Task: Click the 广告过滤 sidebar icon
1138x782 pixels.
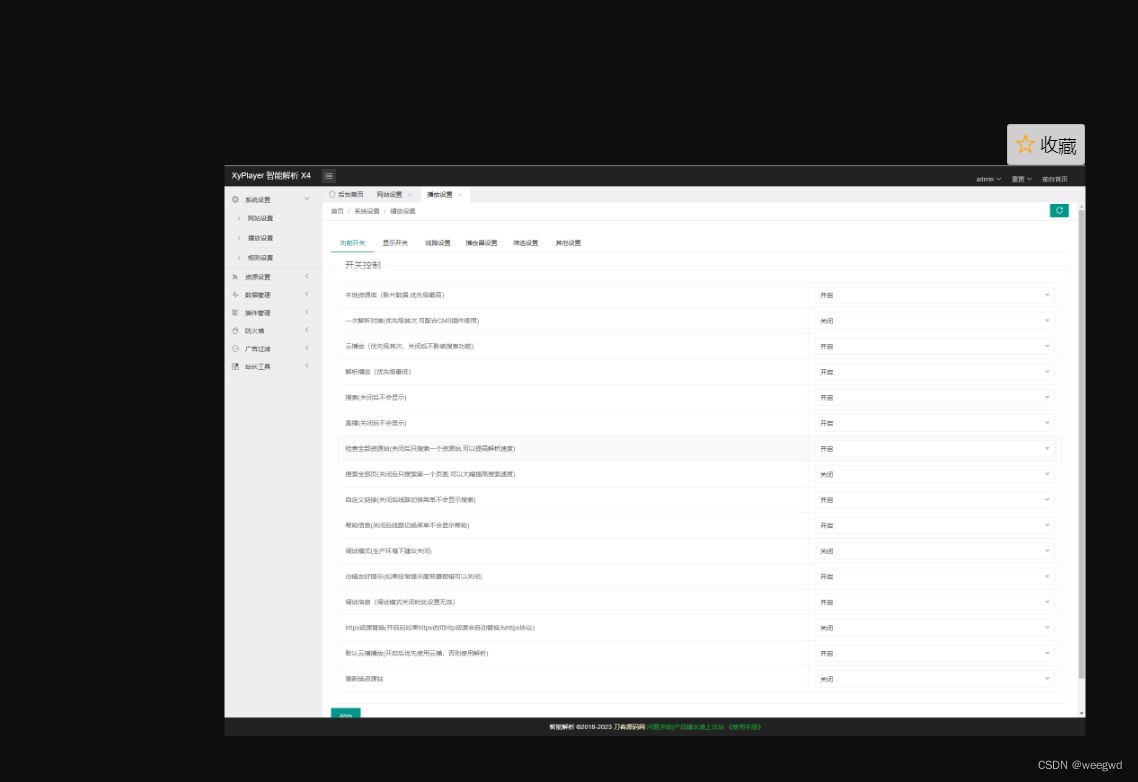Action: tap(234, 348)
